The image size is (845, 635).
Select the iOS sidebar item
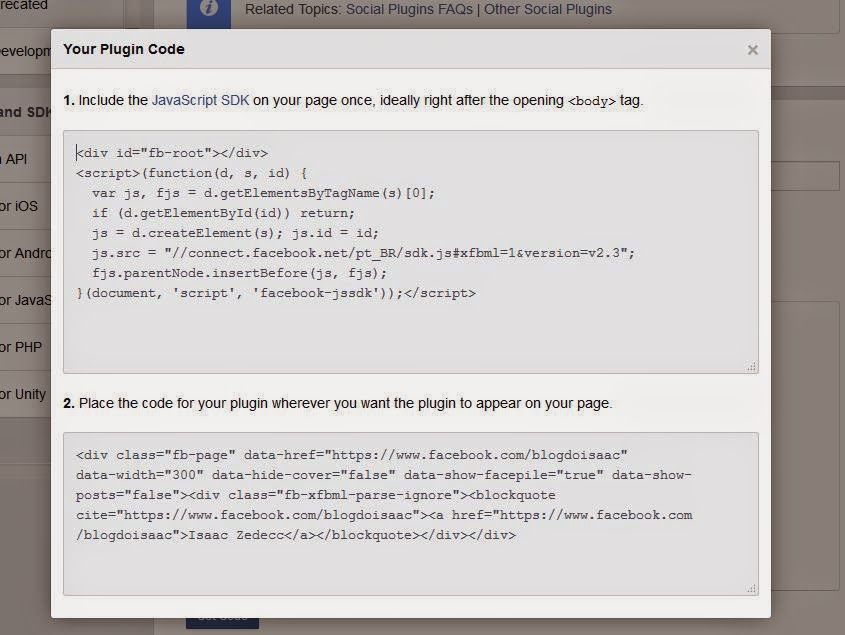click(25, 206)
